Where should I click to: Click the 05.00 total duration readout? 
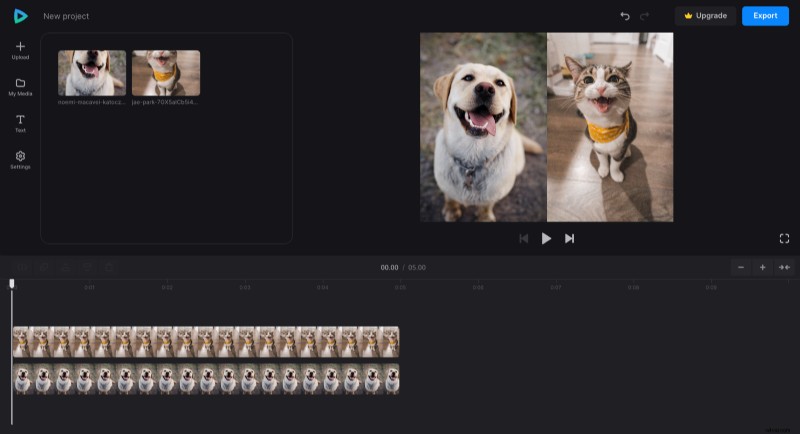point(417,268)
